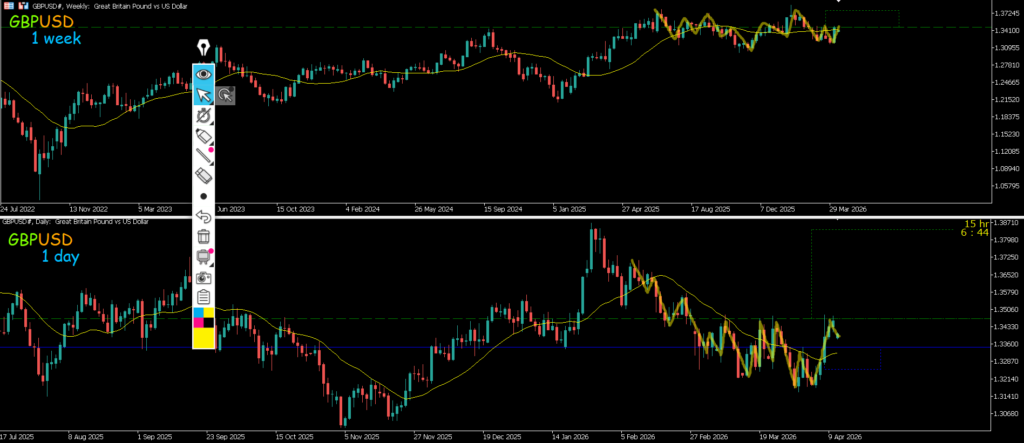The height and width of the screenshot is (443, 1024).
Task: Pick the cyan color swatch
Action: click(x=198, y=314)
